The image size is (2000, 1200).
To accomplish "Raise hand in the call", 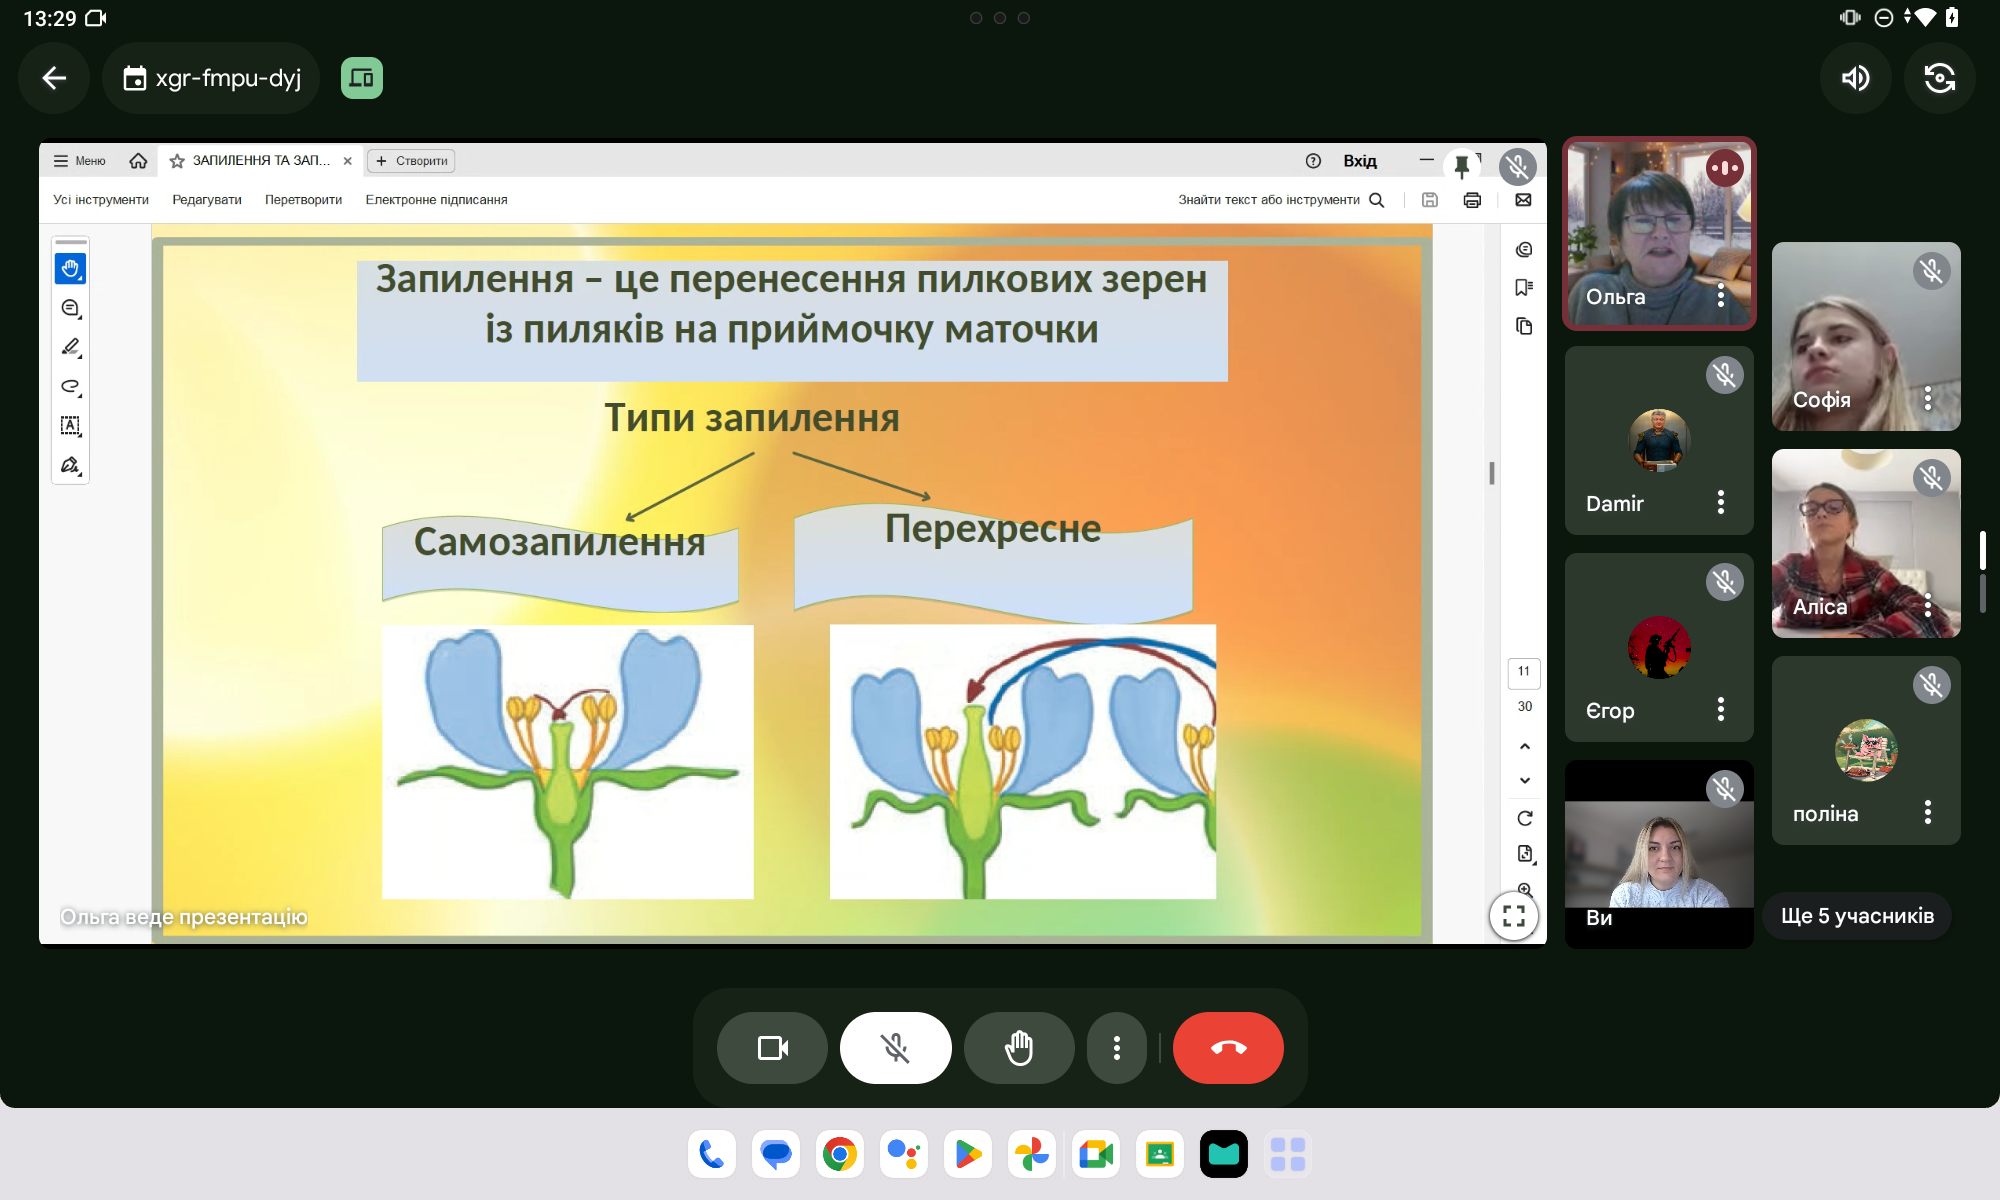I will [1018, 1048].
